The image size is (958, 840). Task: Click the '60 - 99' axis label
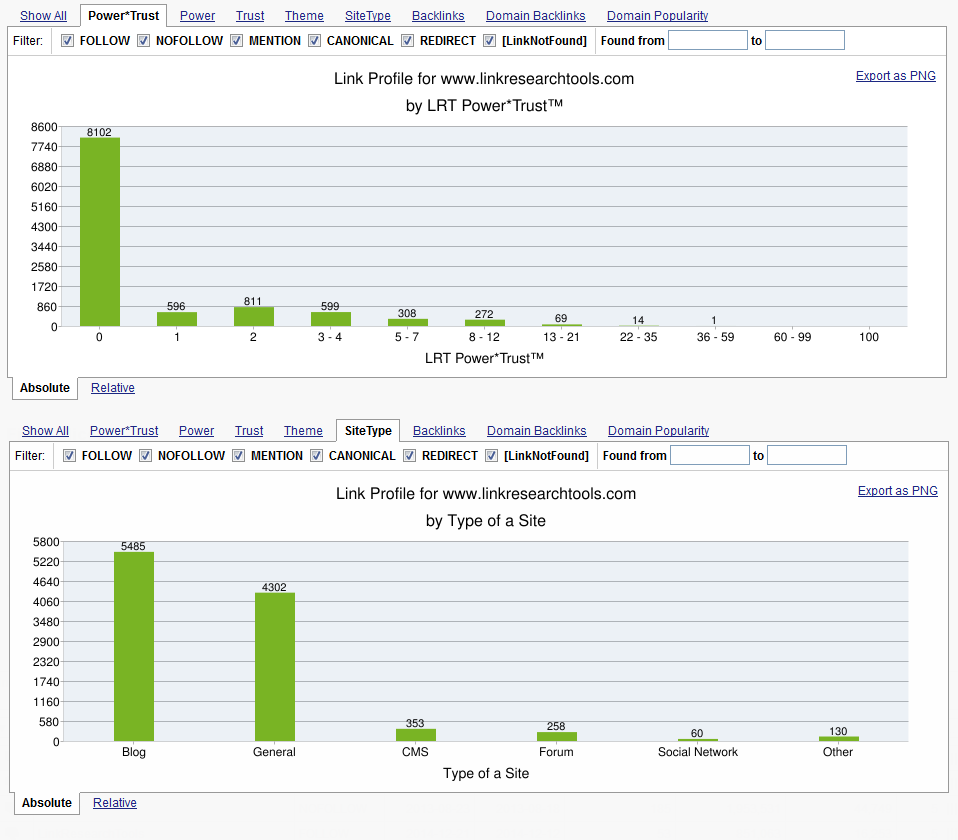point(792,337)
